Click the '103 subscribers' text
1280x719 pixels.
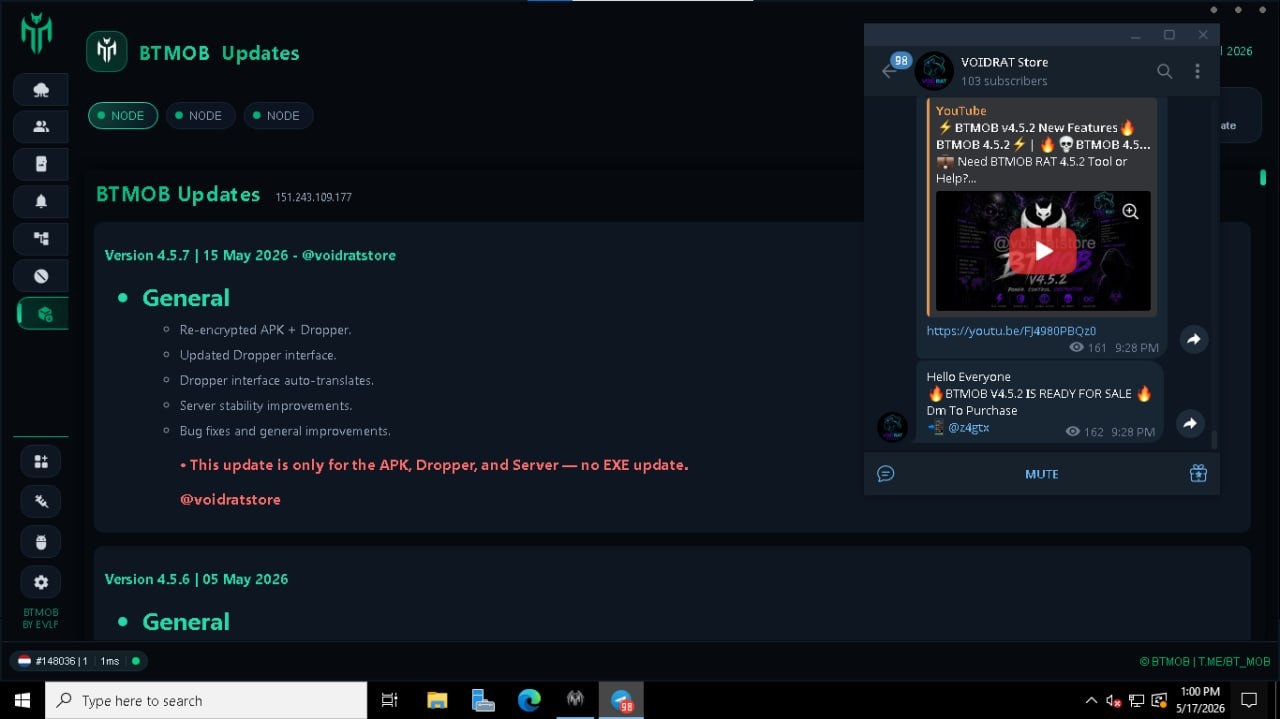coord(1004,81)
